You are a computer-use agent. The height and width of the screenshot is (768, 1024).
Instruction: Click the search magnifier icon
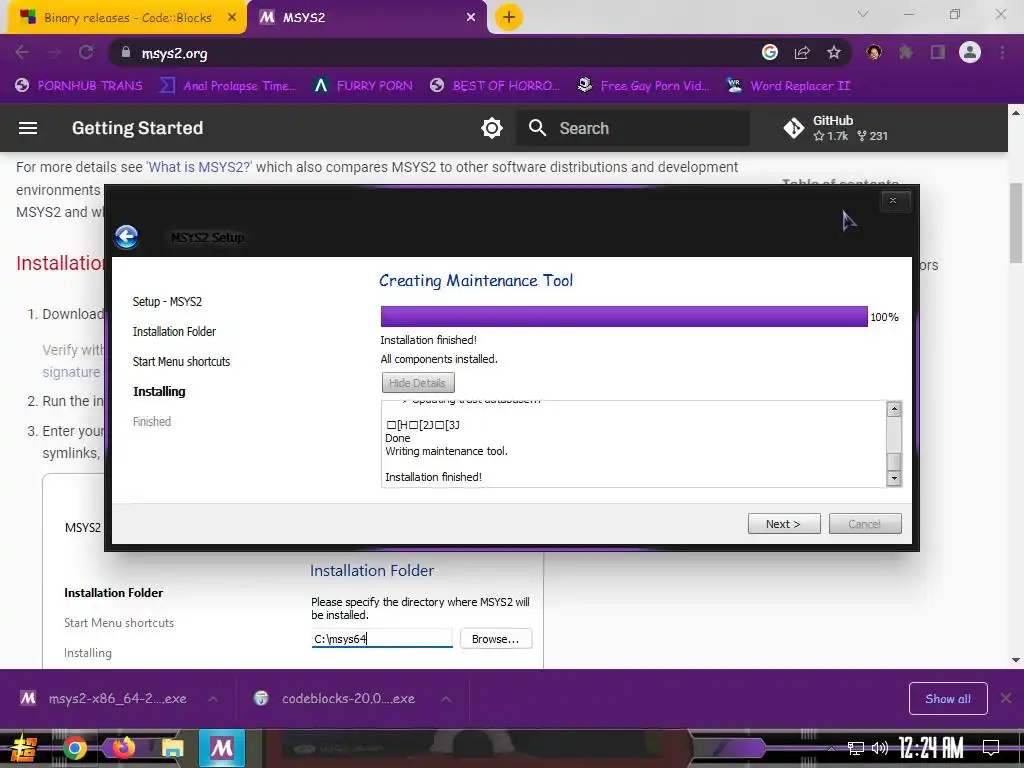point(537,128)
